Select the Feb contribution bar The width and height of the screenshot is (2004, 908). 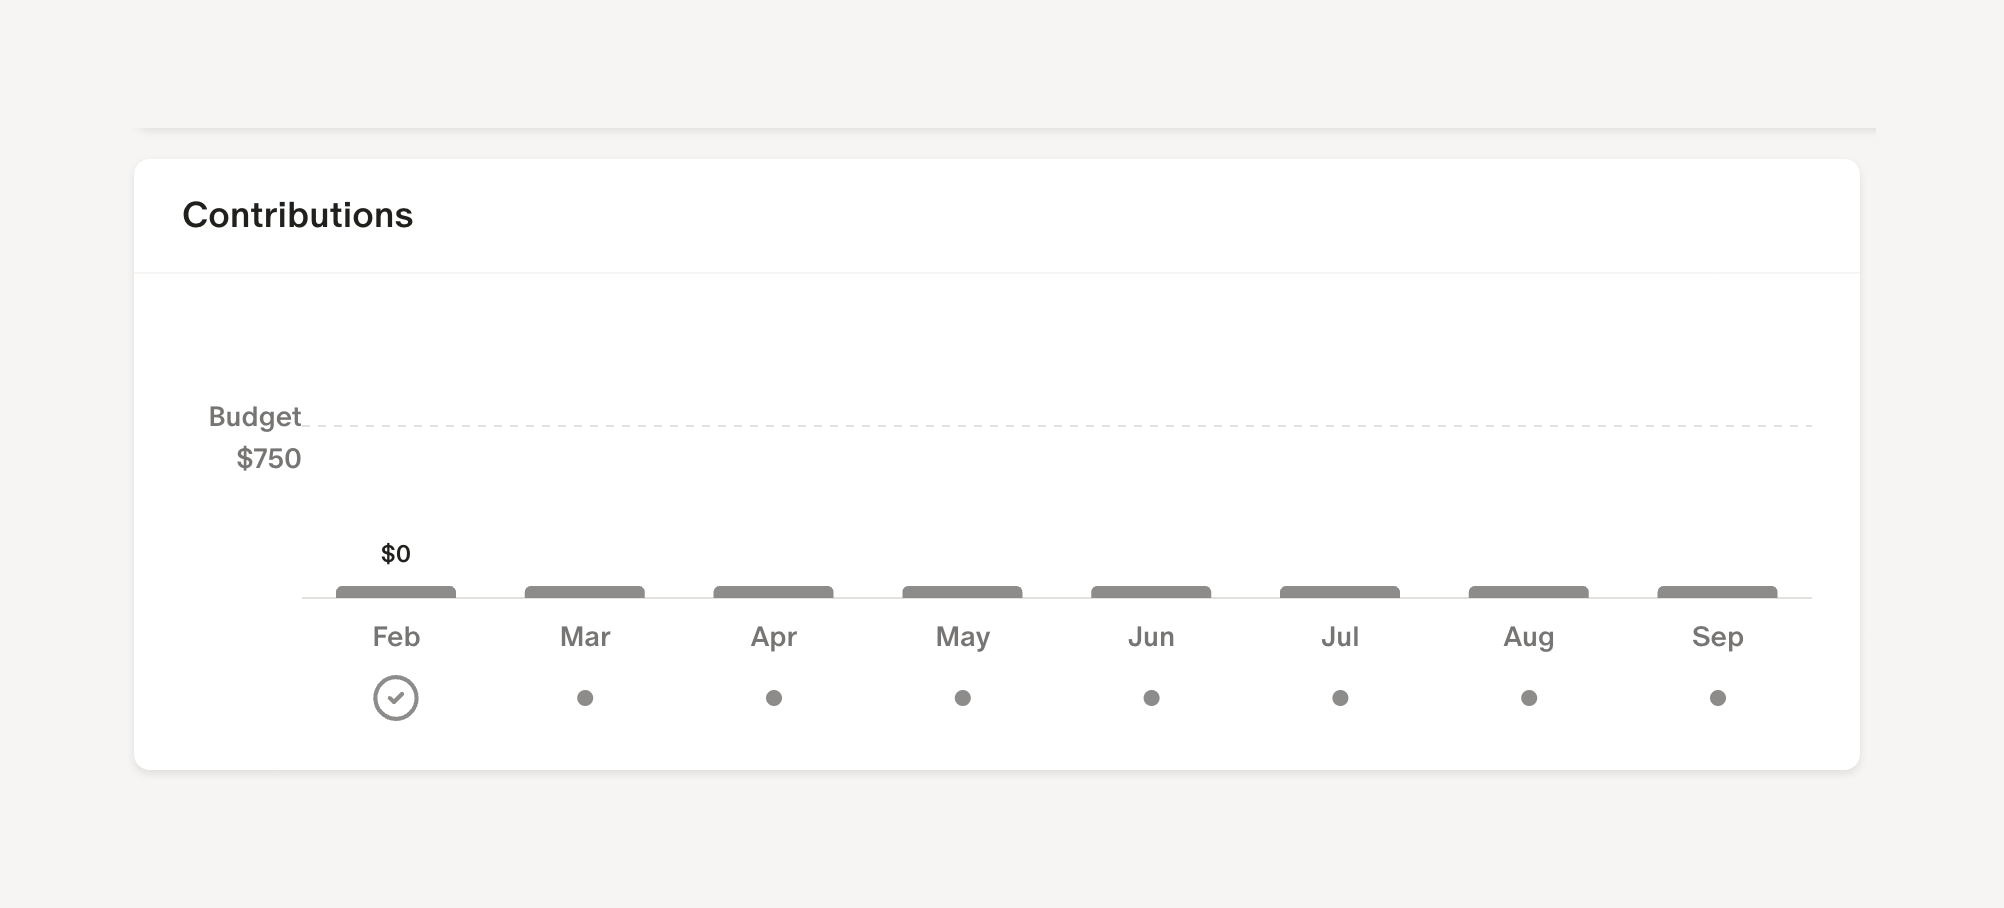click(x=396, y=592)
